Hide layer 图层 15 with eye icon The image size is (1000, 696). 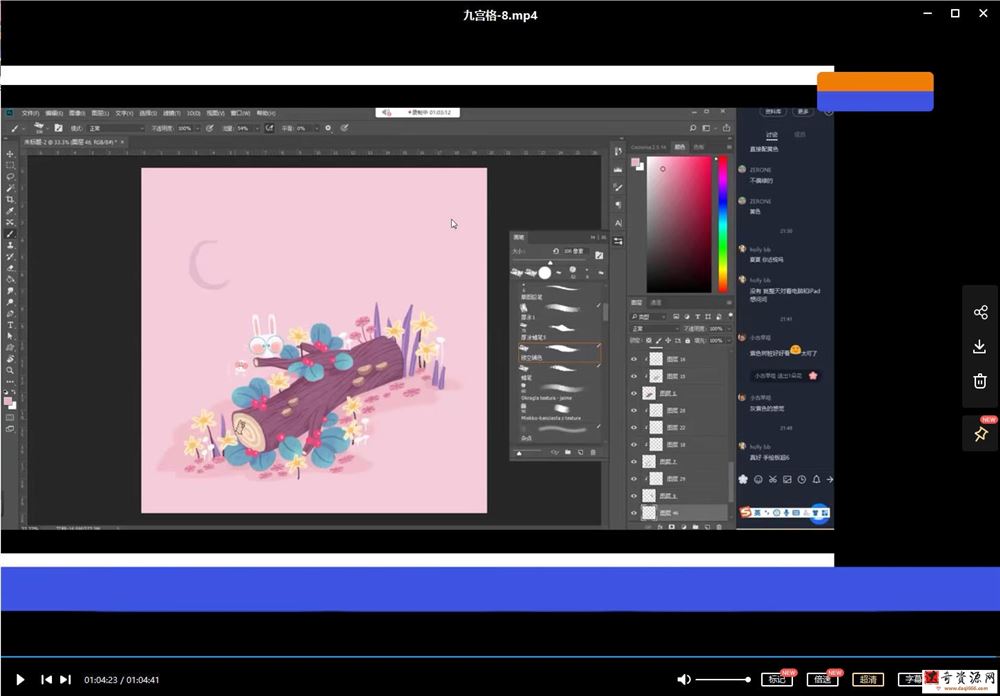[x=634, y=376]
